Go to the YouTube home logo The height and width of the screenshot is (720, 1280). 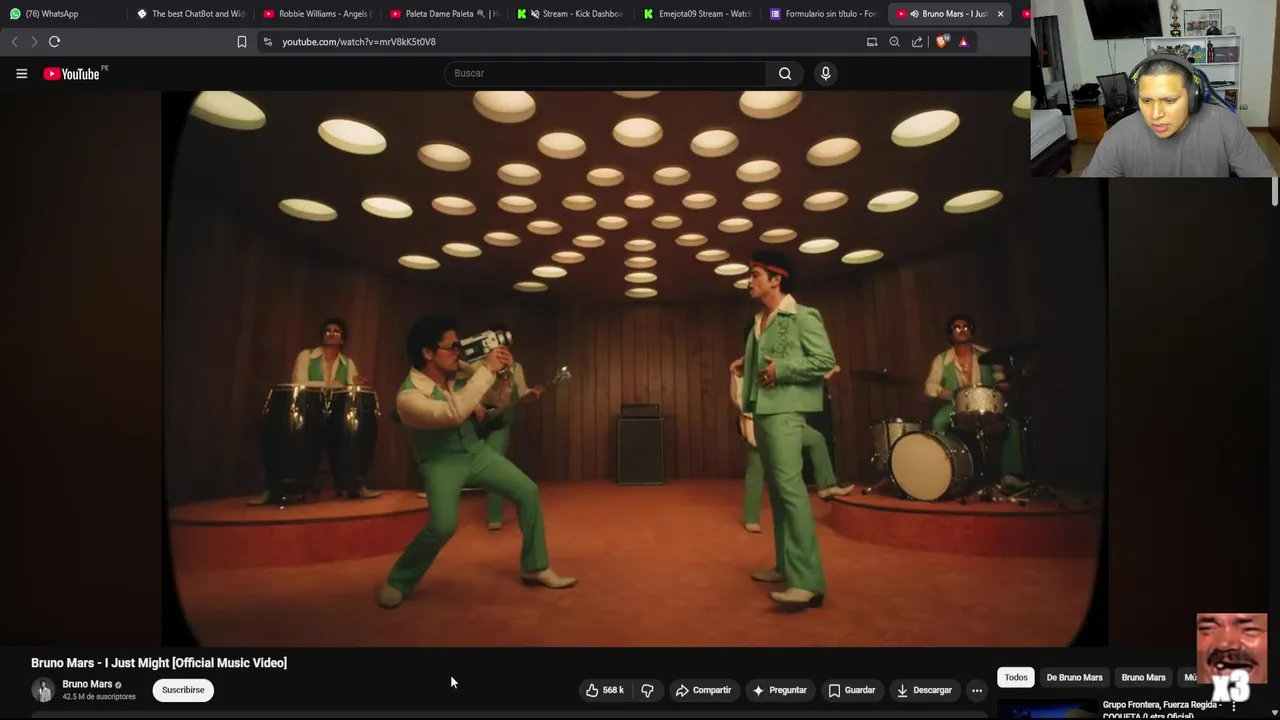pyautogui.click(x=72, y=73)
